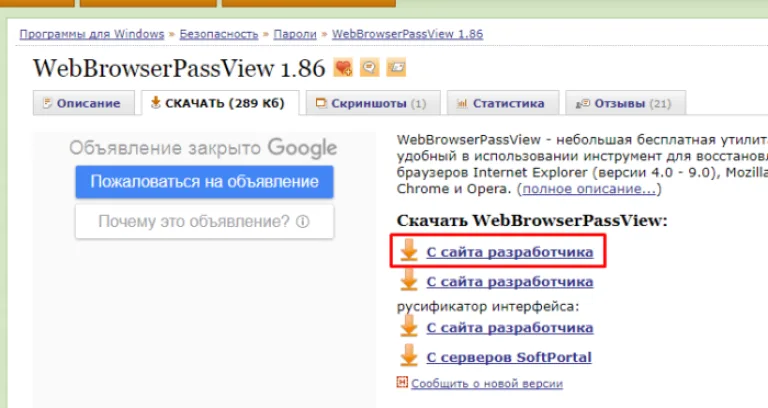
Task: Click the red icon beside Сообщить о новой версии
Action: pyautogui.click(x=402, y=382)
